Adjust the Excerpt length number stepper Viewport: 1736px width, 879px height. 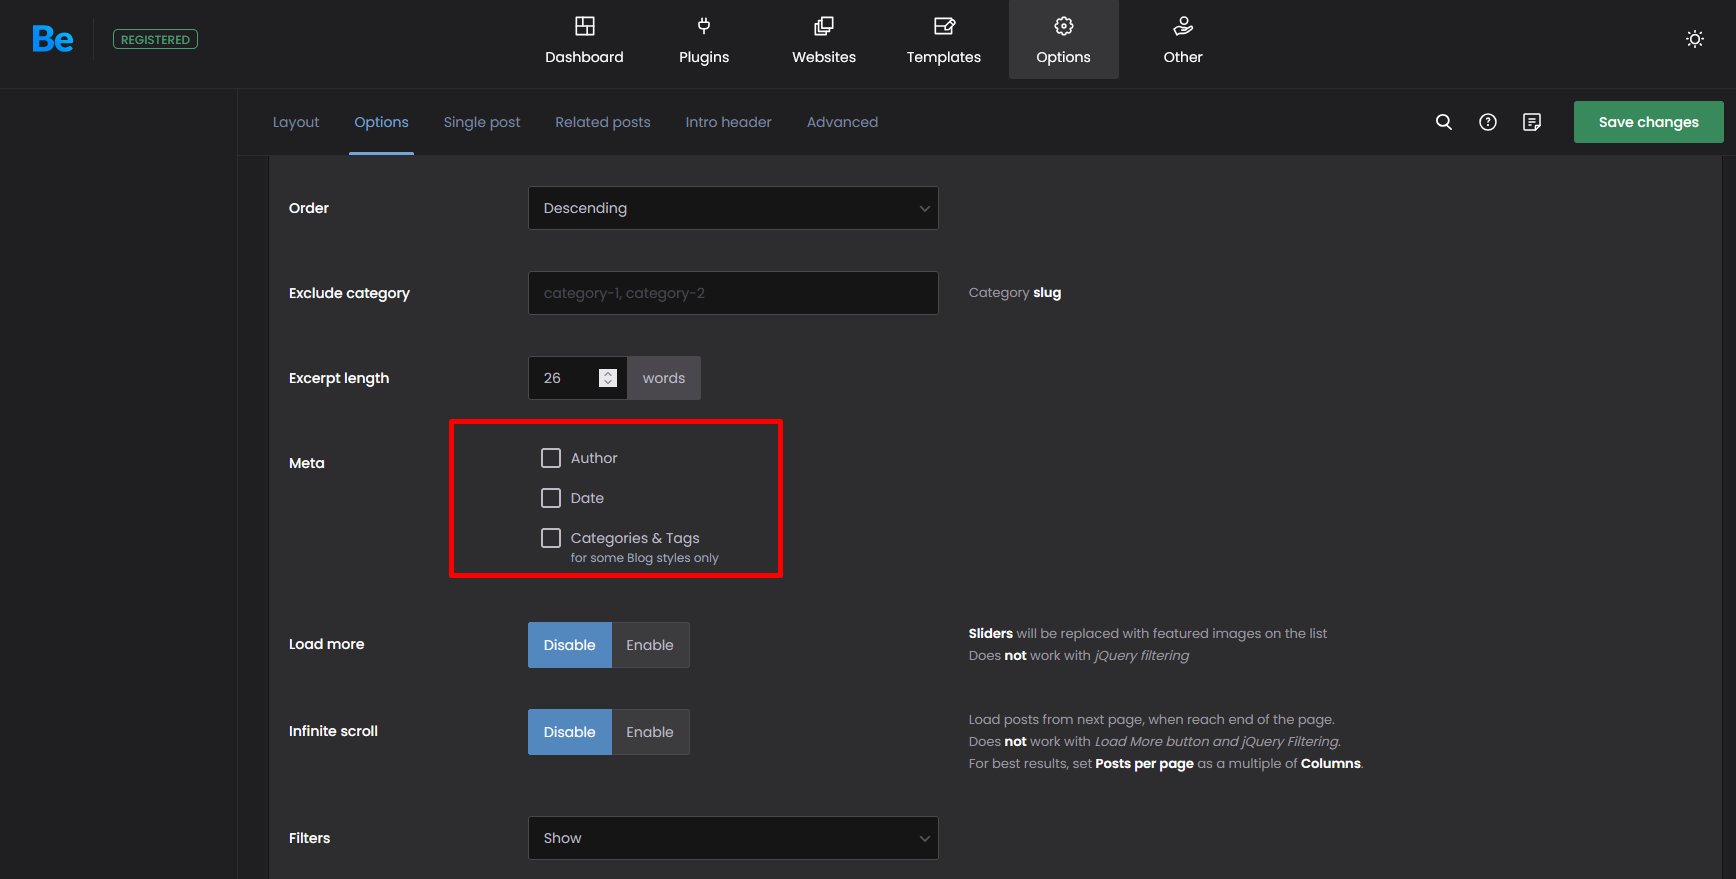608,378
